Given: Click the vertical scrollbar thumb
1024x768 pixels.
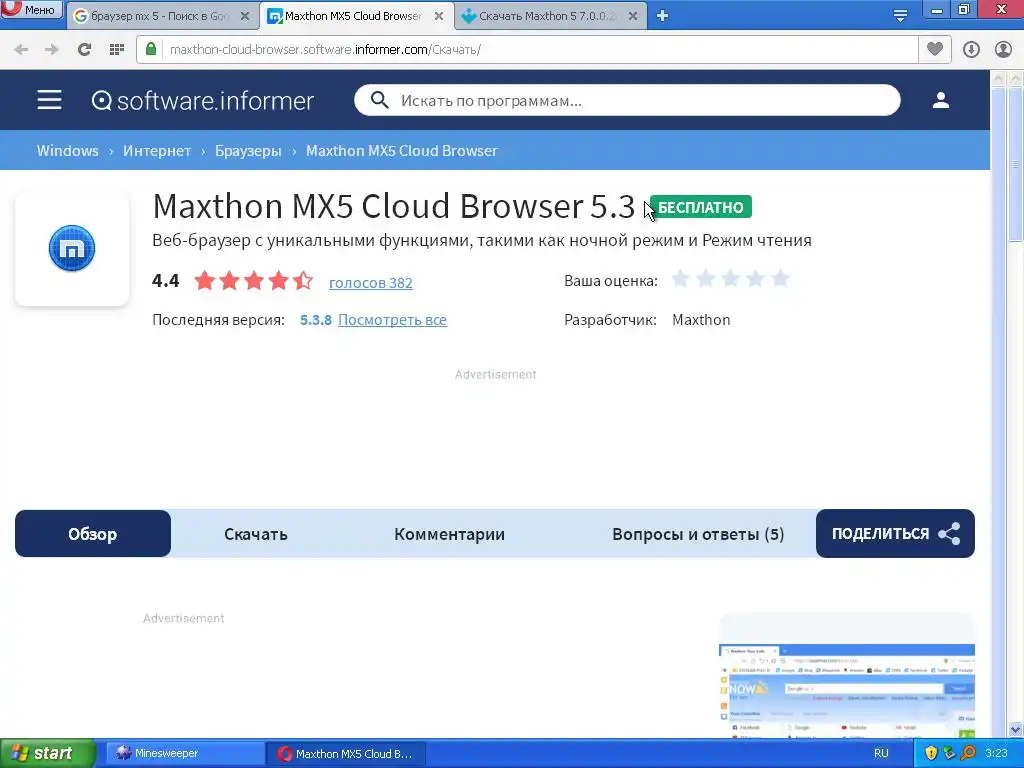Looking at the screenshot, I should pos(1016,164).
